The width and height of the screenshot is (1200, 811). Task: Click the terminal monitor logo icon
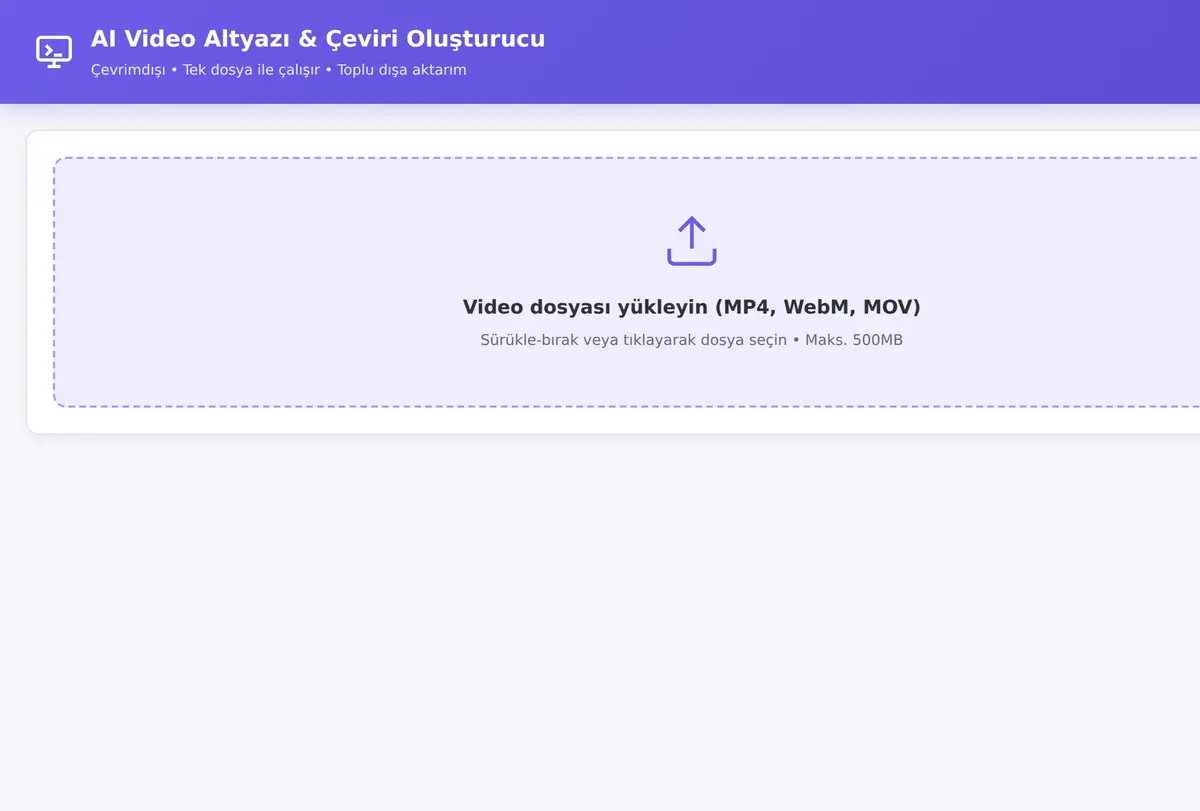[54, 52]
